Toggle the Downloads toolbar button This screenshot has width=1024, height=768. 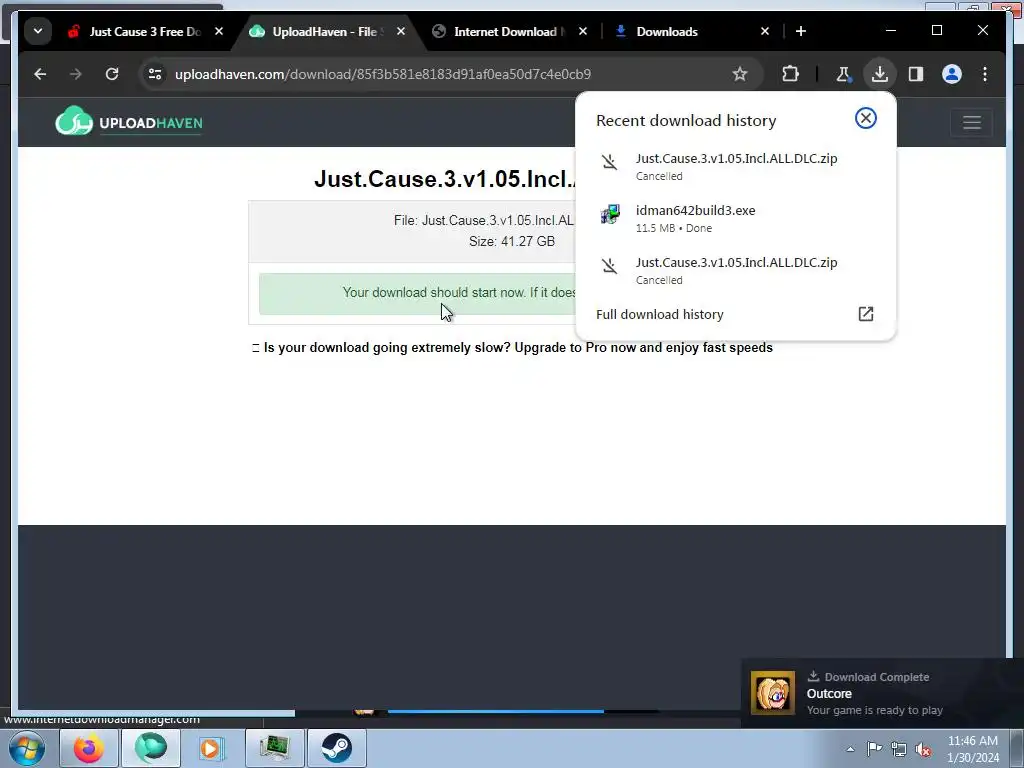(880, 74)
